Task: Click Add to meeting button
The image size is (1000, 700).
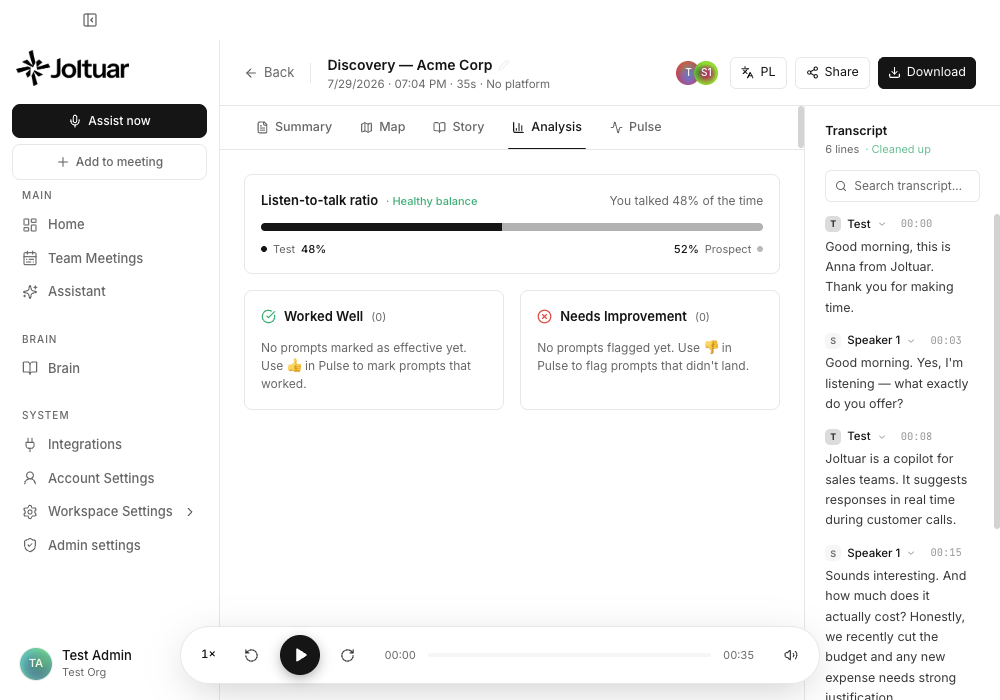Action: (x=109, y=162)
